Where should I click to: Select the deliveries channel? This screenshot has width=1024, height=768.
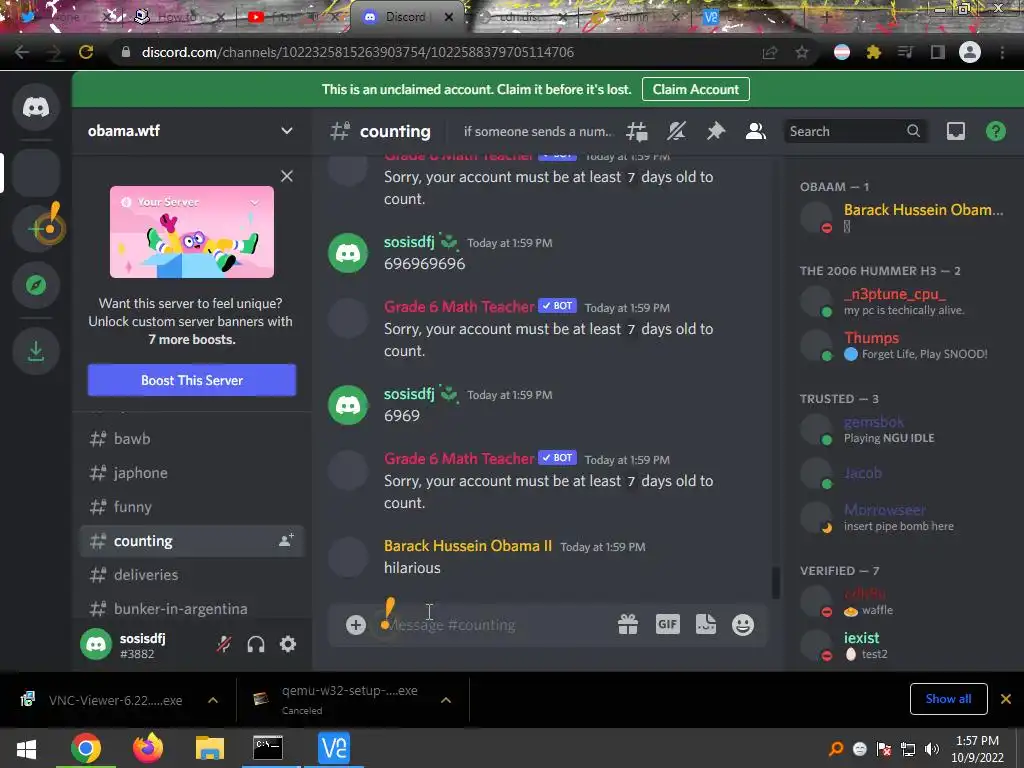[x=191, y=575]
